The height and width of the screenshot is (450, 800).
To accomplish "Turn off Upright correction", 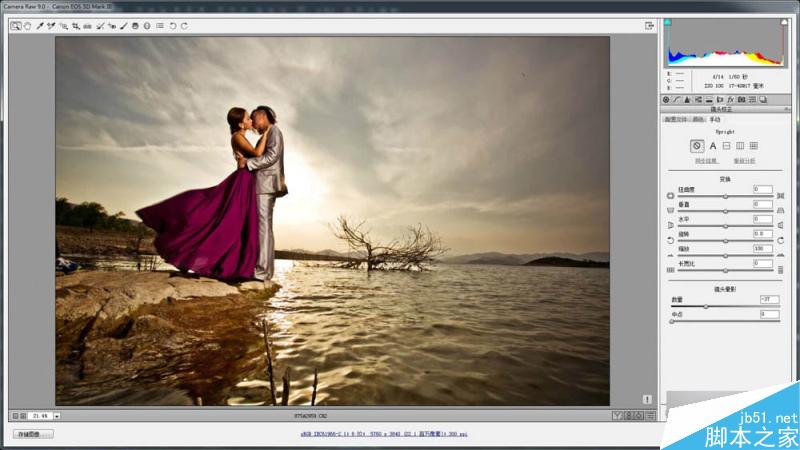I will (696, 146).
